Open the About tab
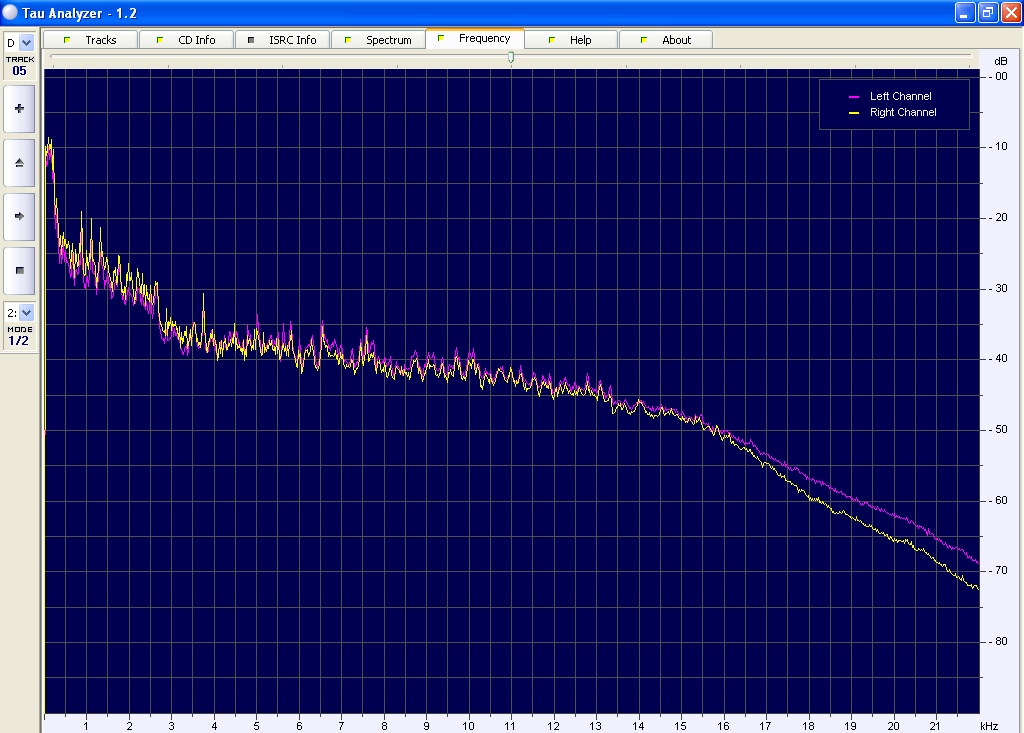This screenshot has height=733, width=1024. point(676,40)
